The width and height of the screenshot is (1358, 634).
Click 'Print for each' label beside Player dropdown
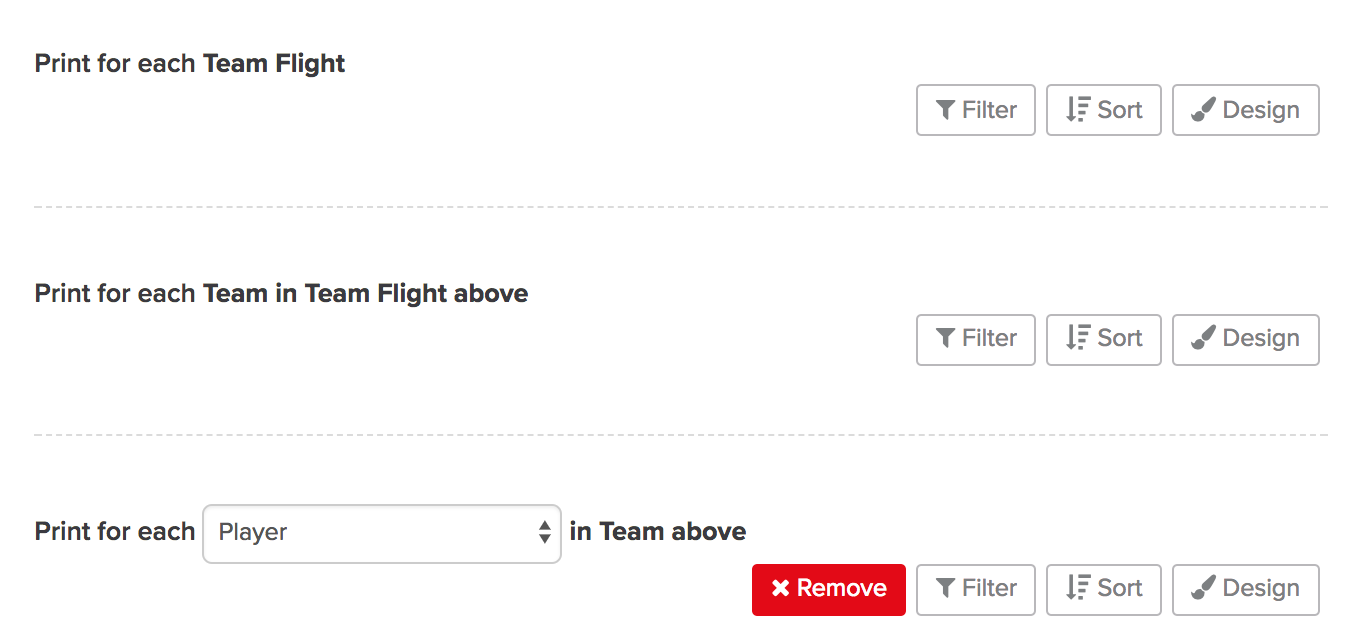tap(115, 532)
